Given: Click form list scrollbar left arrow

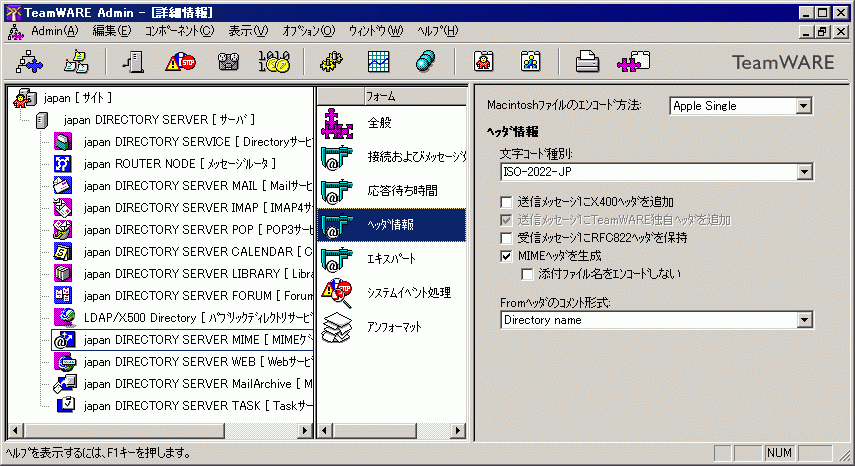Looking at the screenshot, I should click(x=325, y=431).
